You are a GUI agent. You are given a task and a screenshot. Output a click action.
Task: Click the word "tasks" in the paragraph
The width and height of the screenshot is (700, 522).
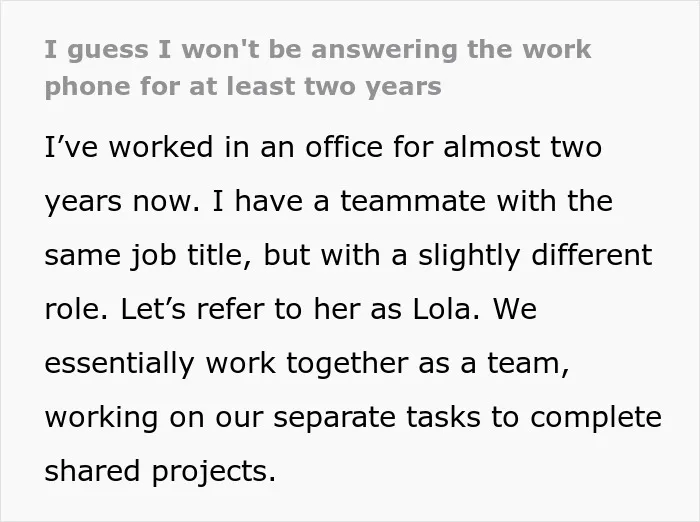coord(443,417)
